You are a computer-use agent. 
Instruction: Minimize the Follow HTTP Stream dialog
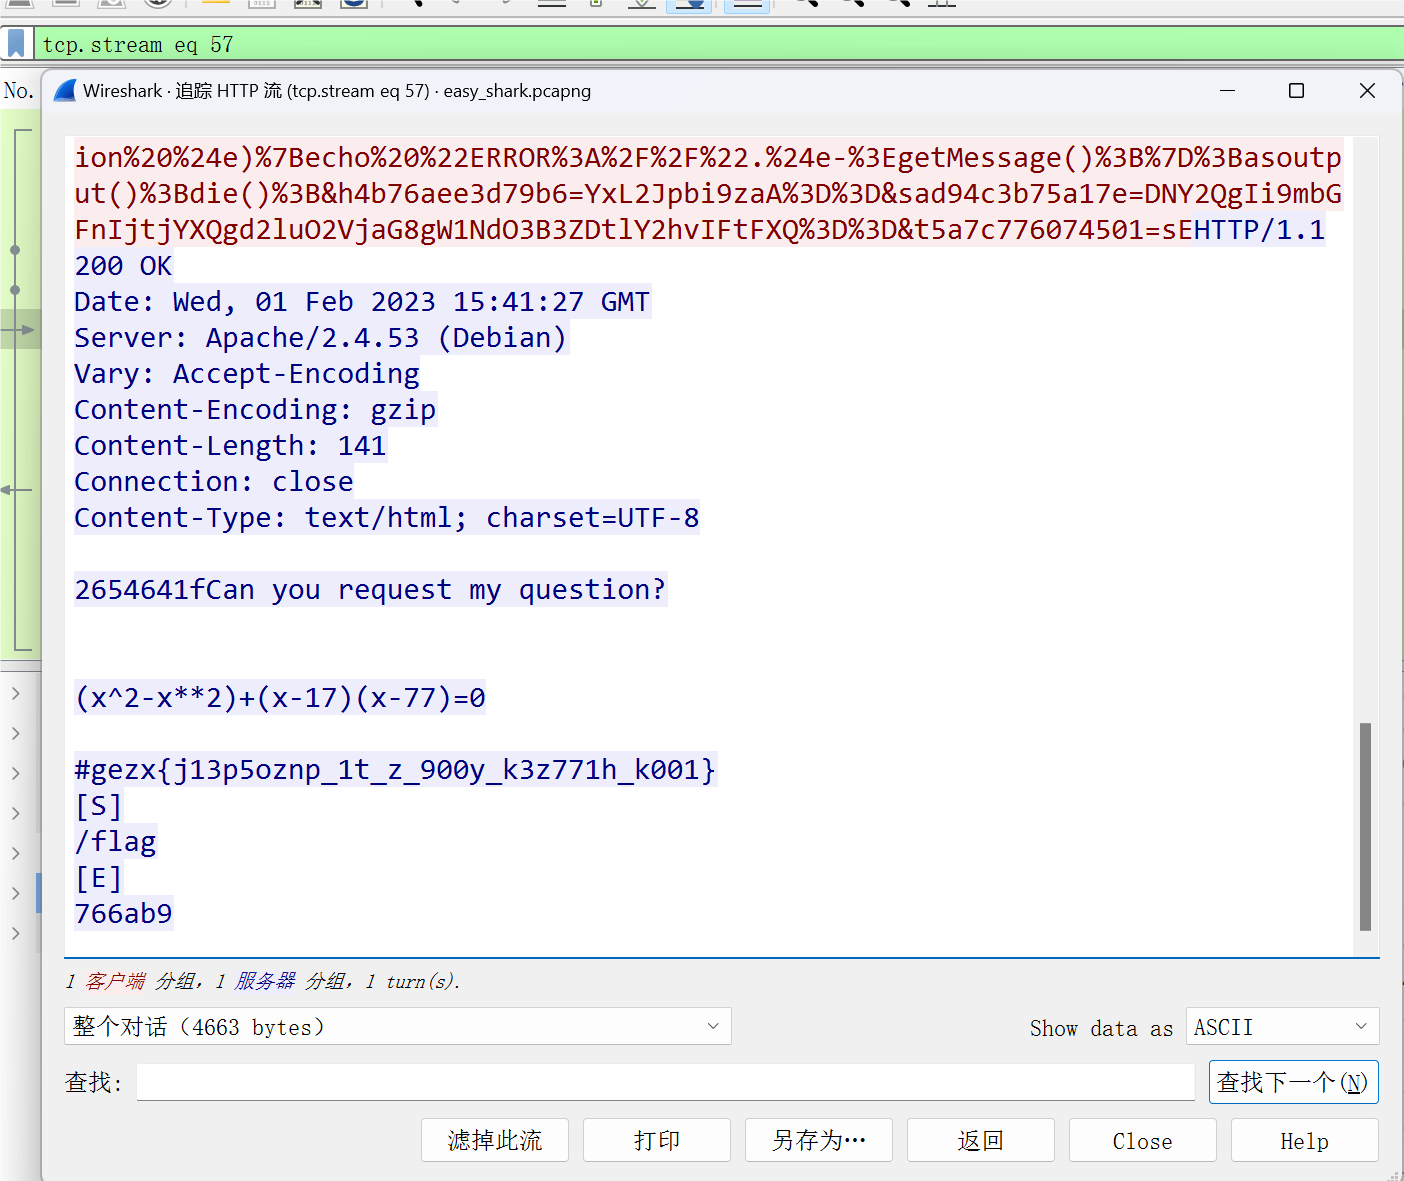pos(1228,91)
